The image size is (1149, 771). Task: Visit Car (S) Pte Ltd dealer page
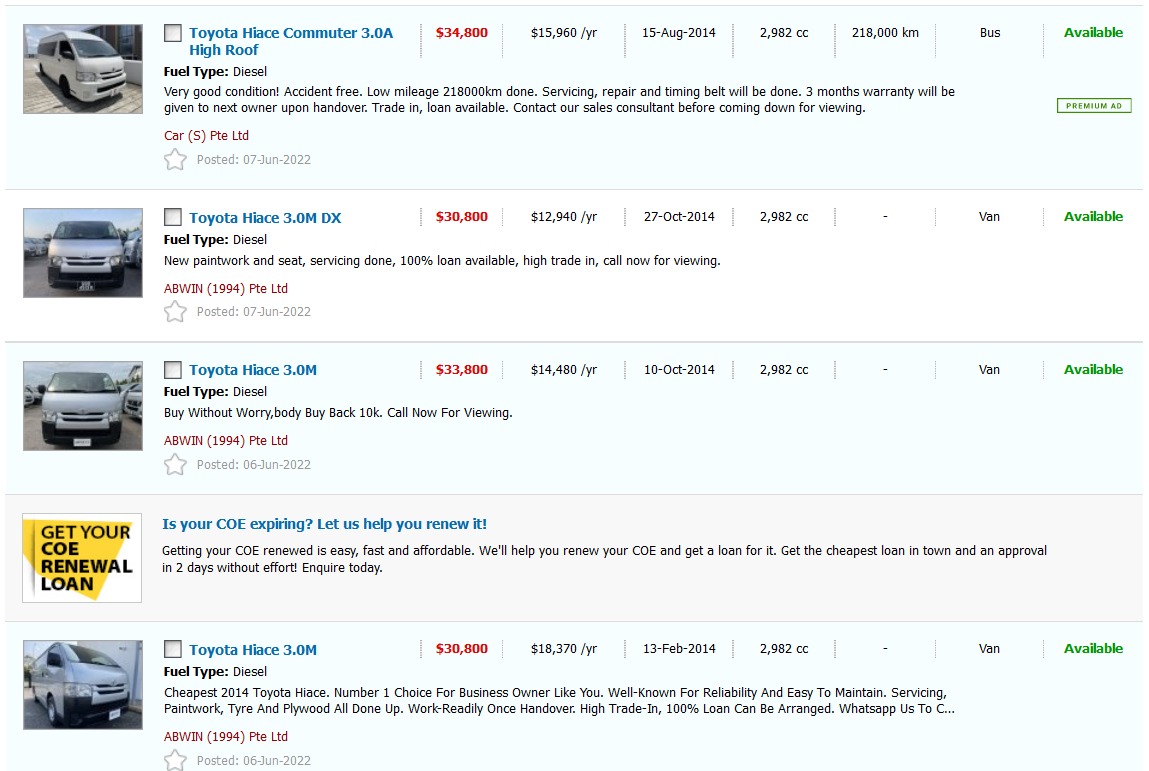206,136
